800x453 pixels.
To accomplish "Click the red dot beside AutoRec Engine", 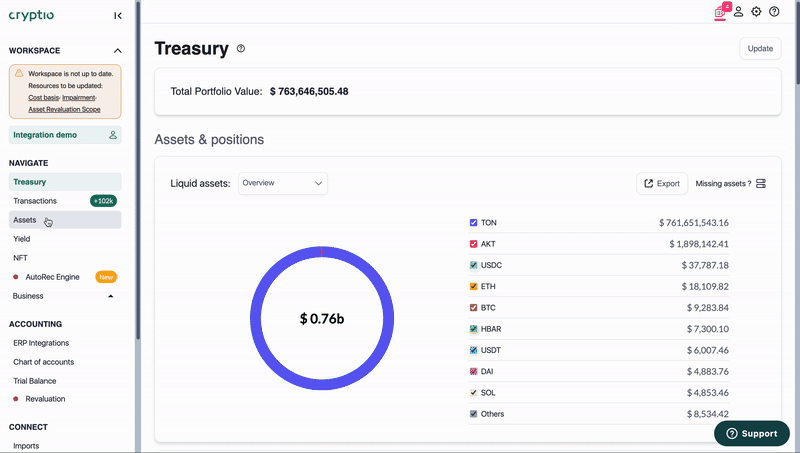I will [16, 277].
